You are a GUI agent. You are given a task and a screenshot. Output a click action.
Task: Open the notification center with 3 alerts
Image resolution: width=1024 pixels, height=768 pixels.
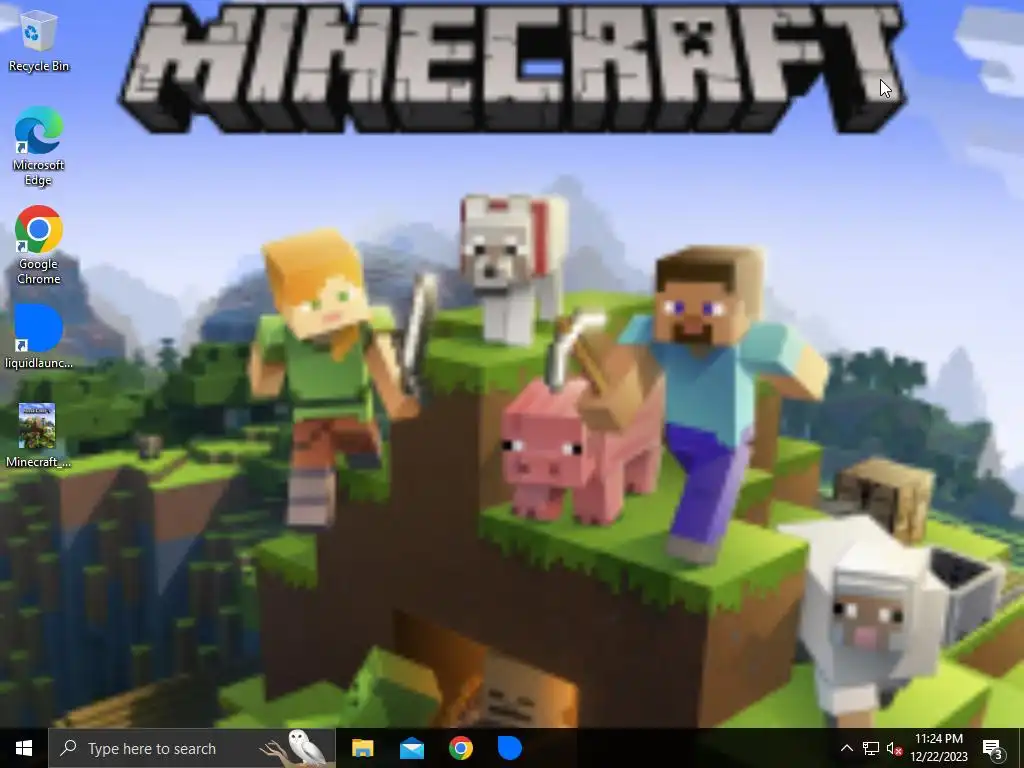click(x=993, y=748)
